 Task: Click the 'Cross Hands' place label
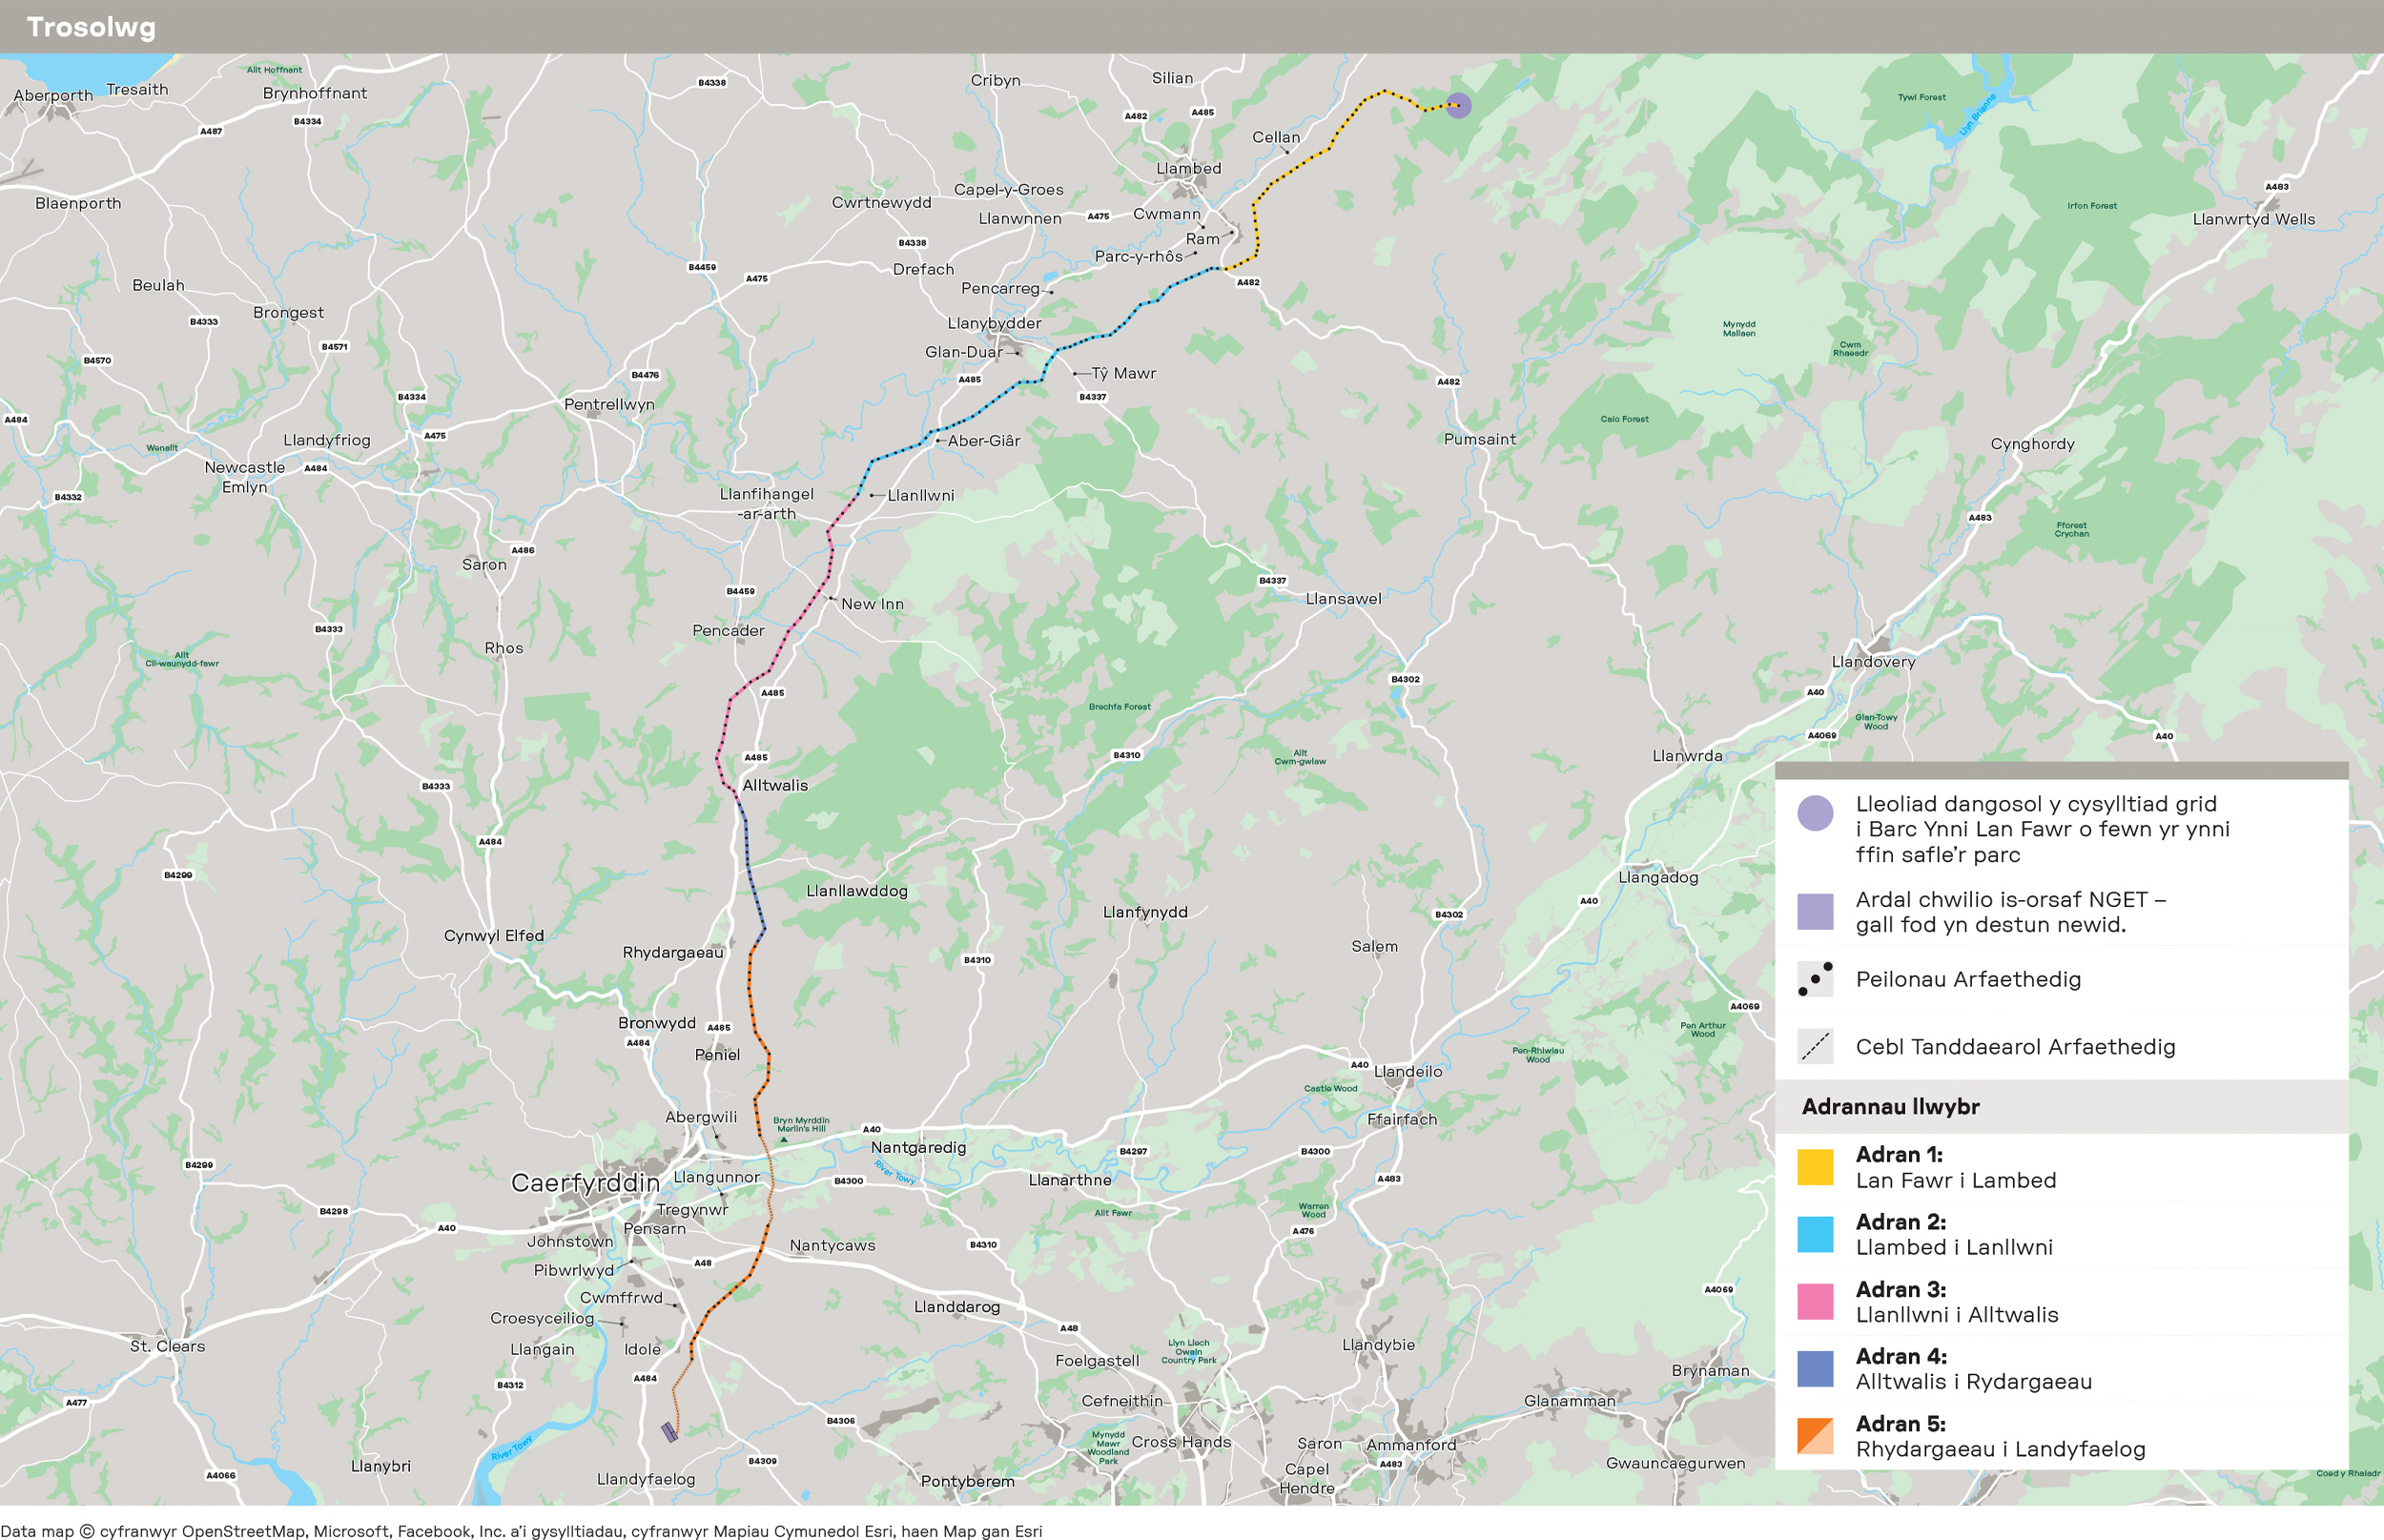click(1181, 1442)
